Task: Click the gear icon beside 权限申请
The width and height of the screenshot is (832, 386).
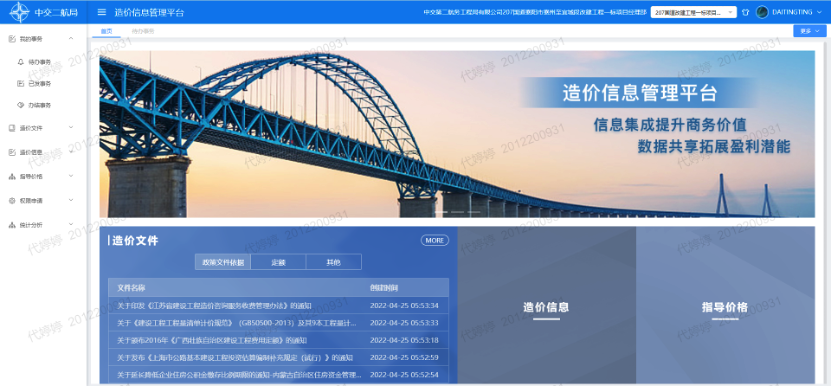Action: coord(12,201)
